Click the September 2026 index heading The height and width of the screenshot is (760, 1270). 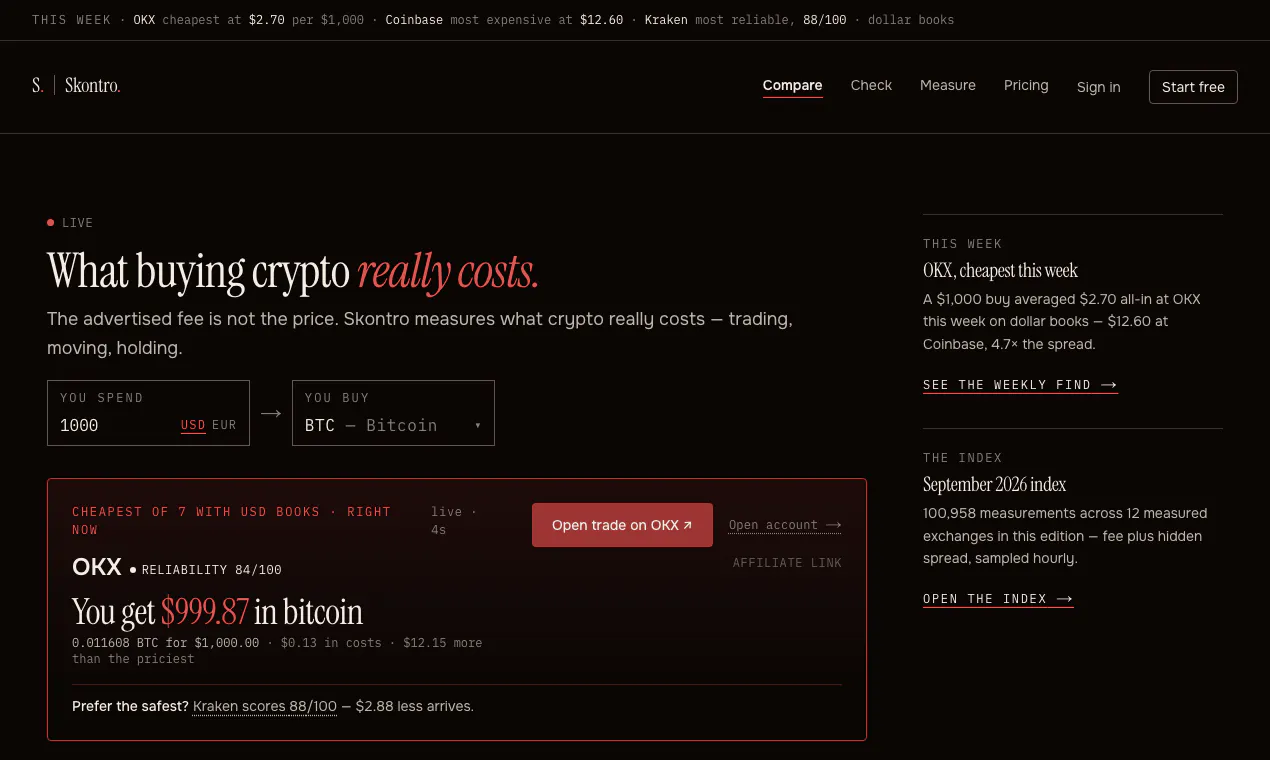pyautogui.click(x=994, y=485)
